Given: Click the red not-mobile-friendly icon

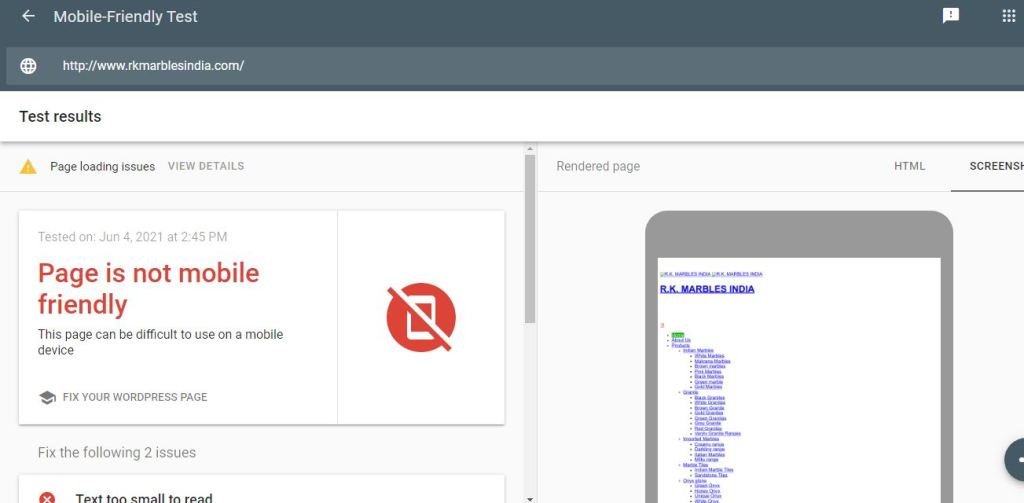Looking at the screenshot, I should 421,317.
